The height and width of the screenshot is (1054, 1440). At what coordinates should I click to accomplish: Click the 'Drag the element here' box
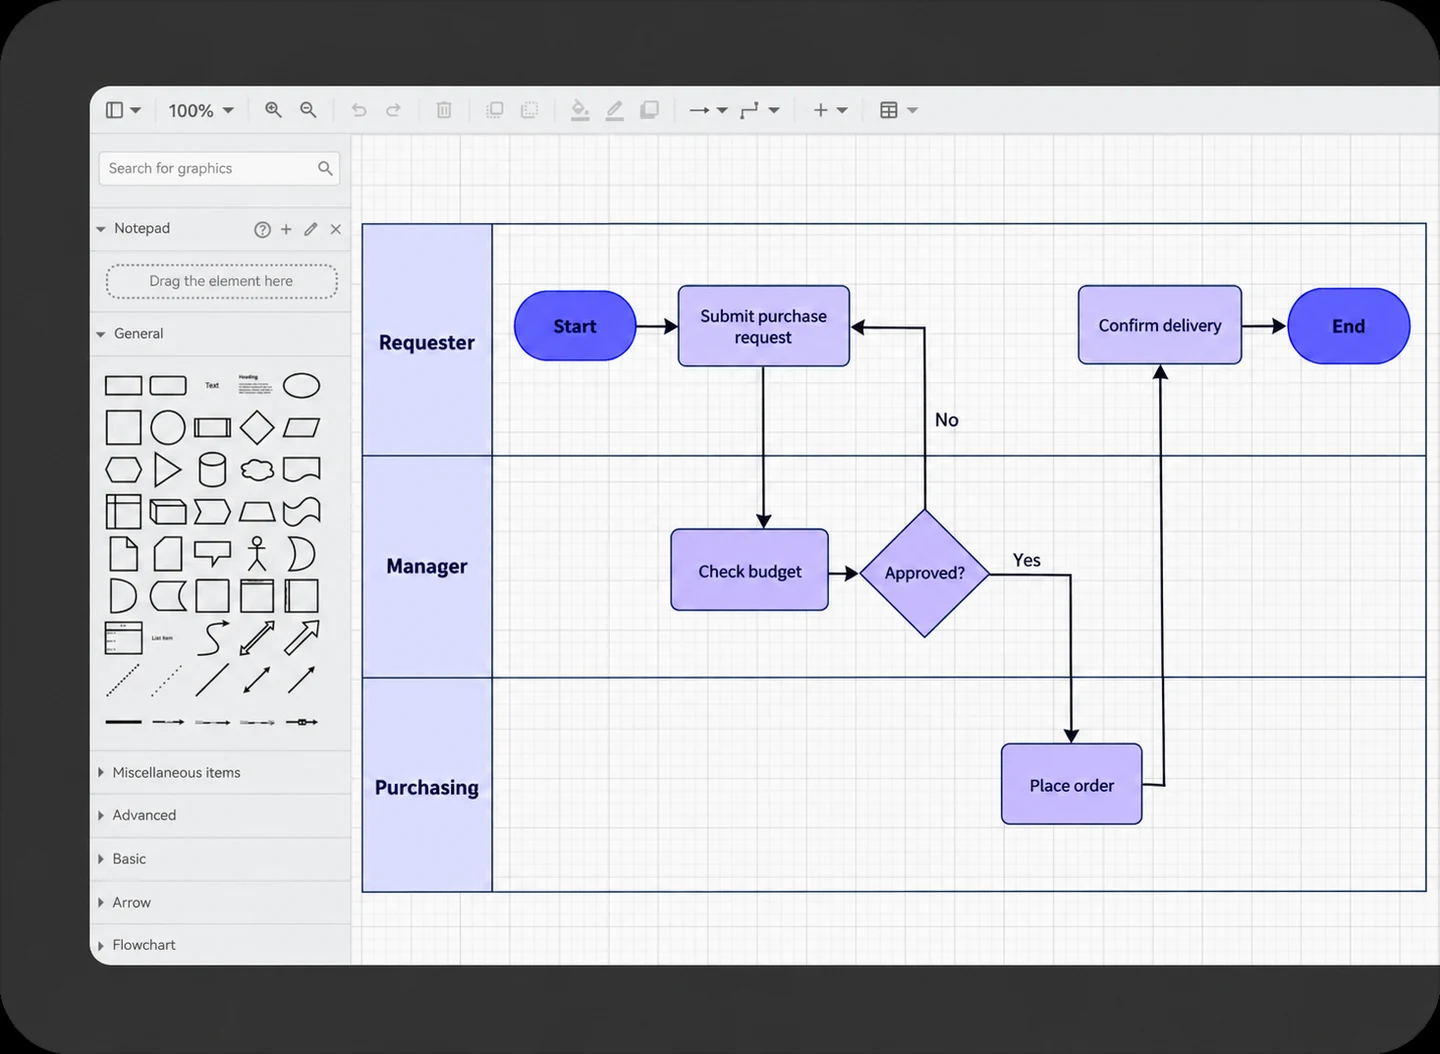222,281
